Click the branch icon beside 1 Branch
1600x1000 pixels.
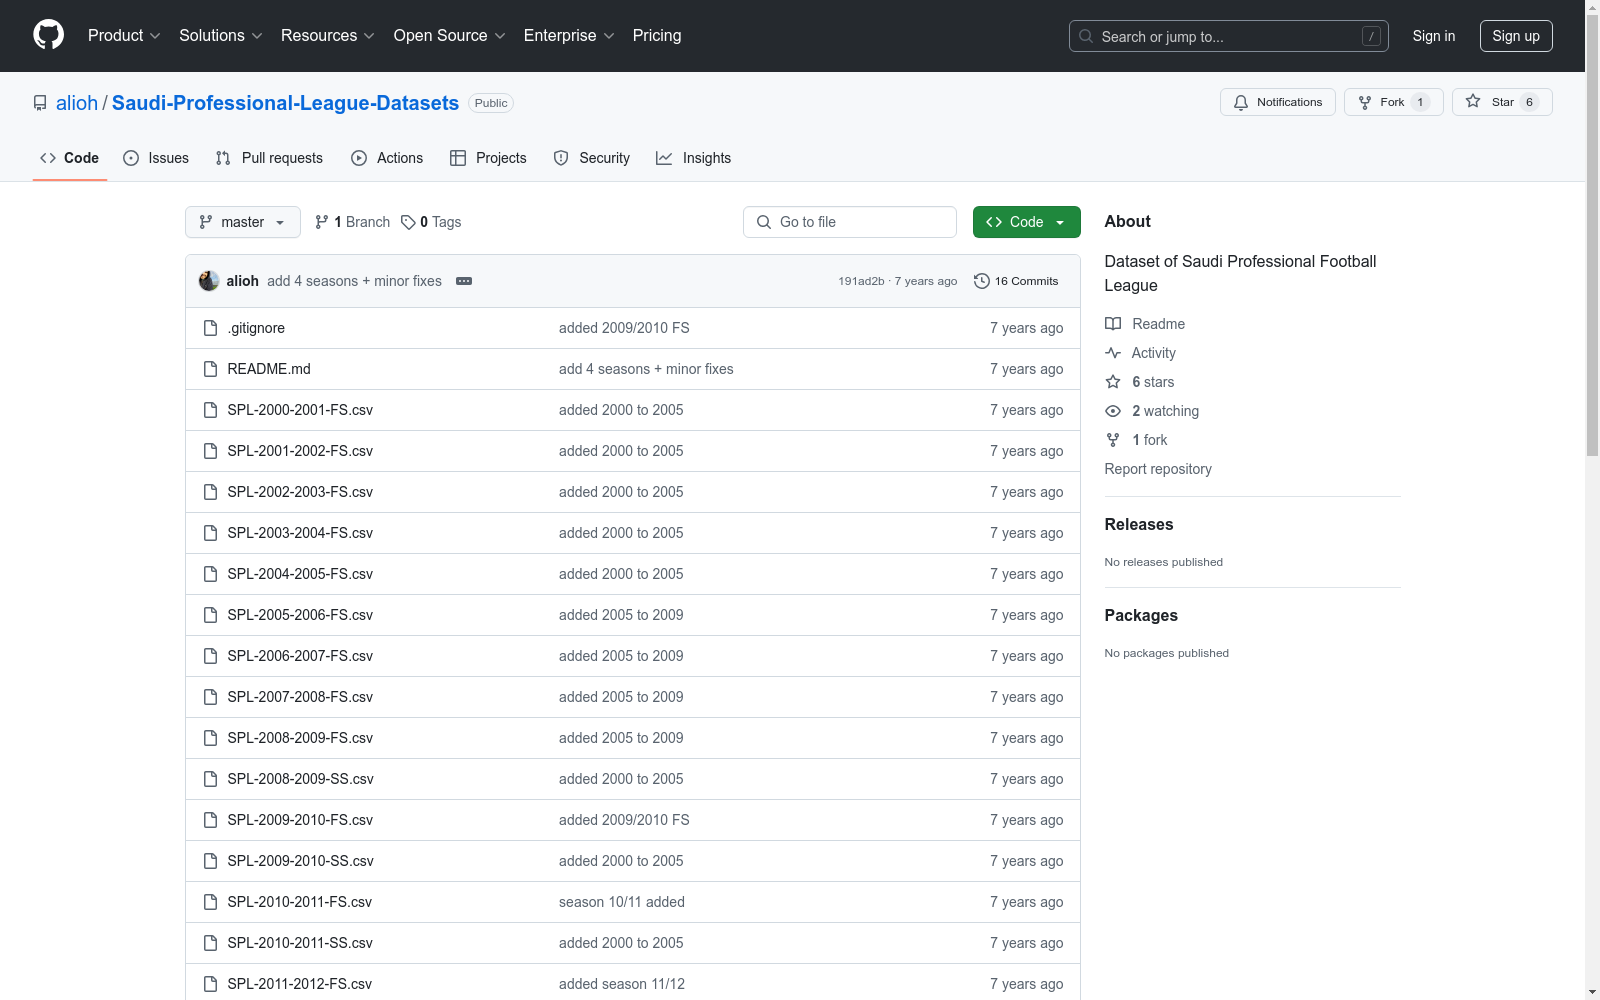[322, 222]
